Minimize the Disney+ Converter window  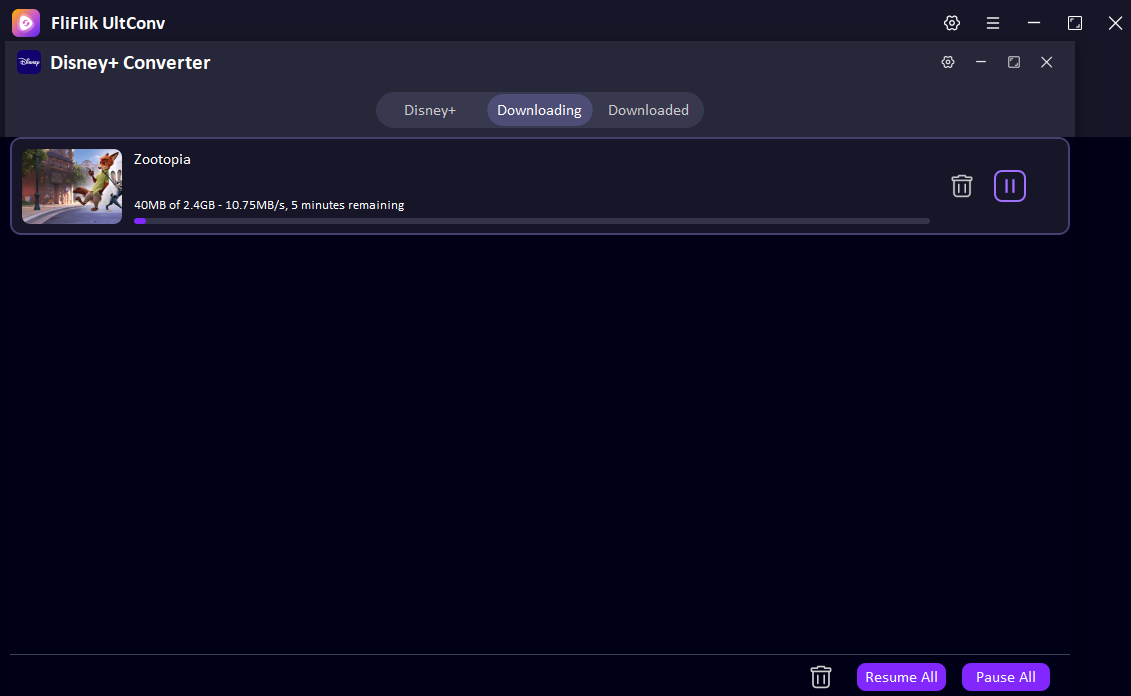pos(980,61)
